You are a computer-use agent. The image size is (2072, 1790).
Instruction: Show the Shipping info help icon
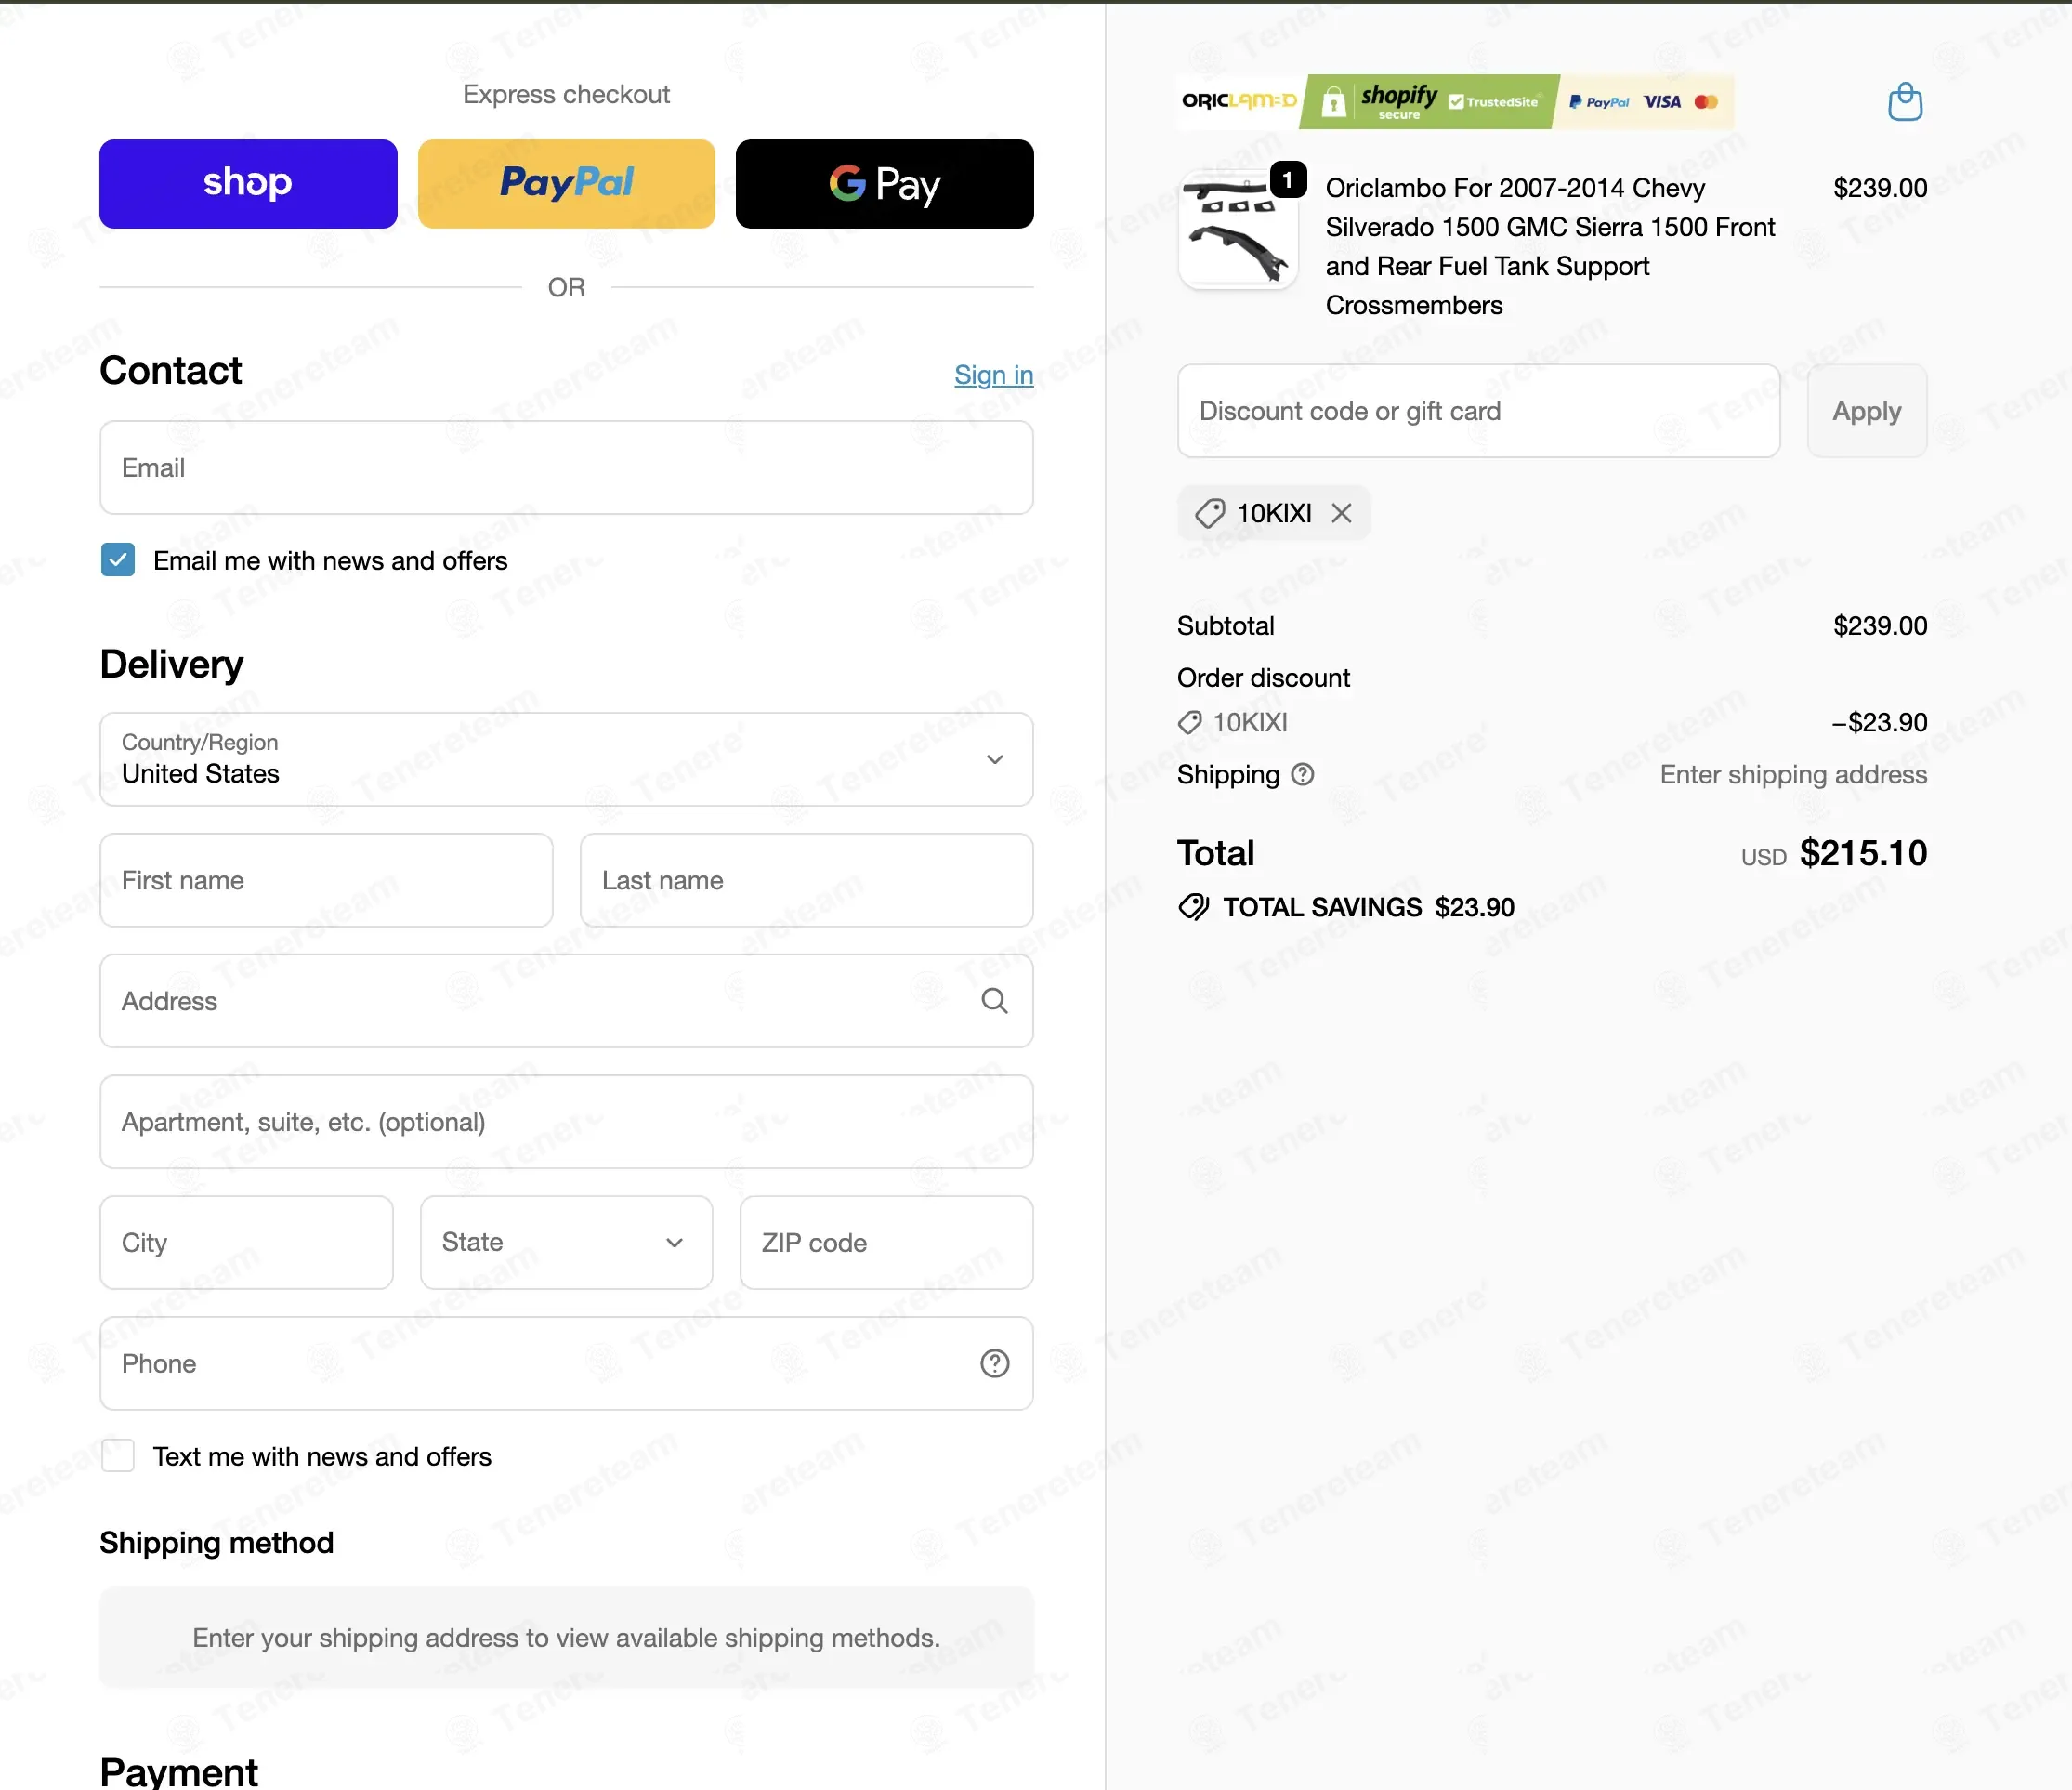(x=1302, y=774)
